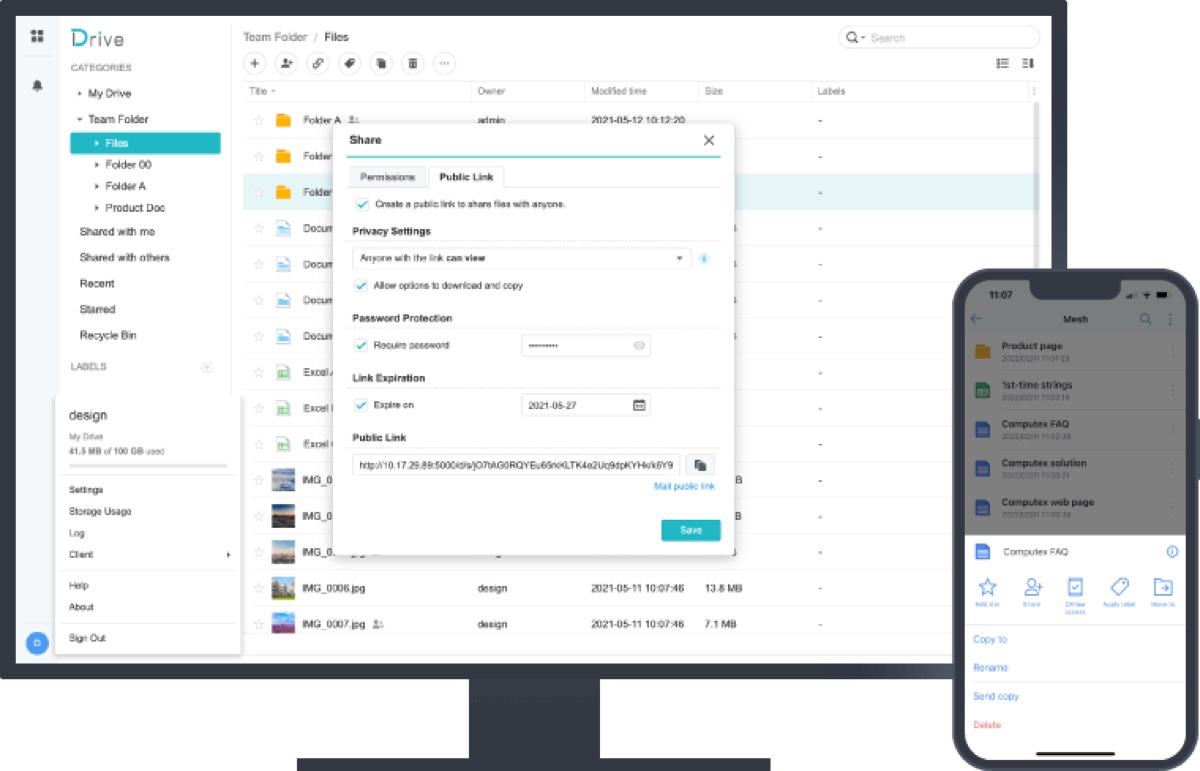Viewport: 1200px width, 771px height.
Task: Click the Save button
Action: click(x=691, y=530)
